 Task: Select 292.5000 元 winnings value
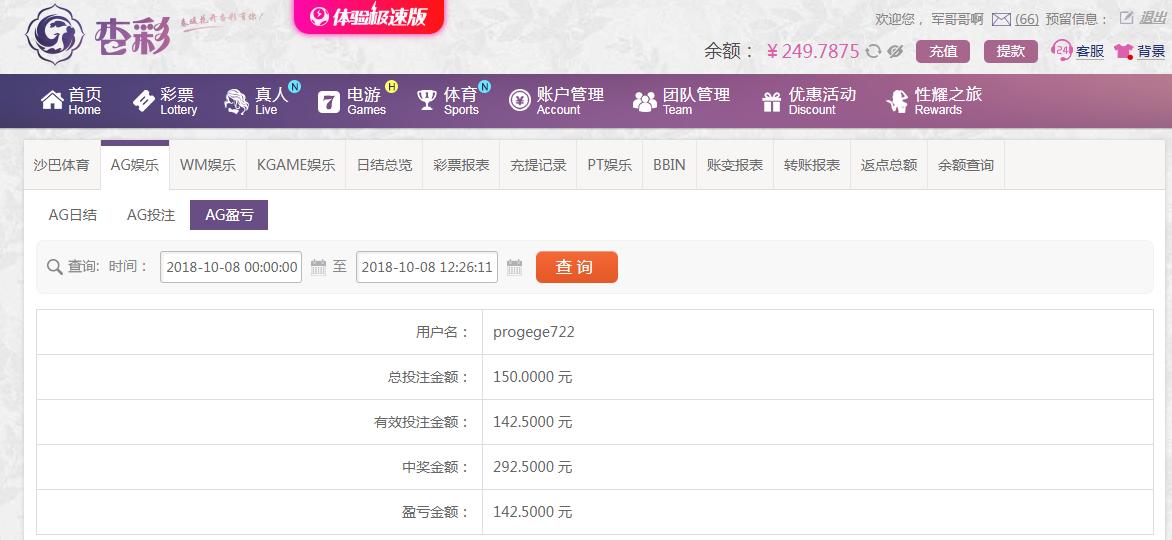pyautogui.click(x=532, y=467)
